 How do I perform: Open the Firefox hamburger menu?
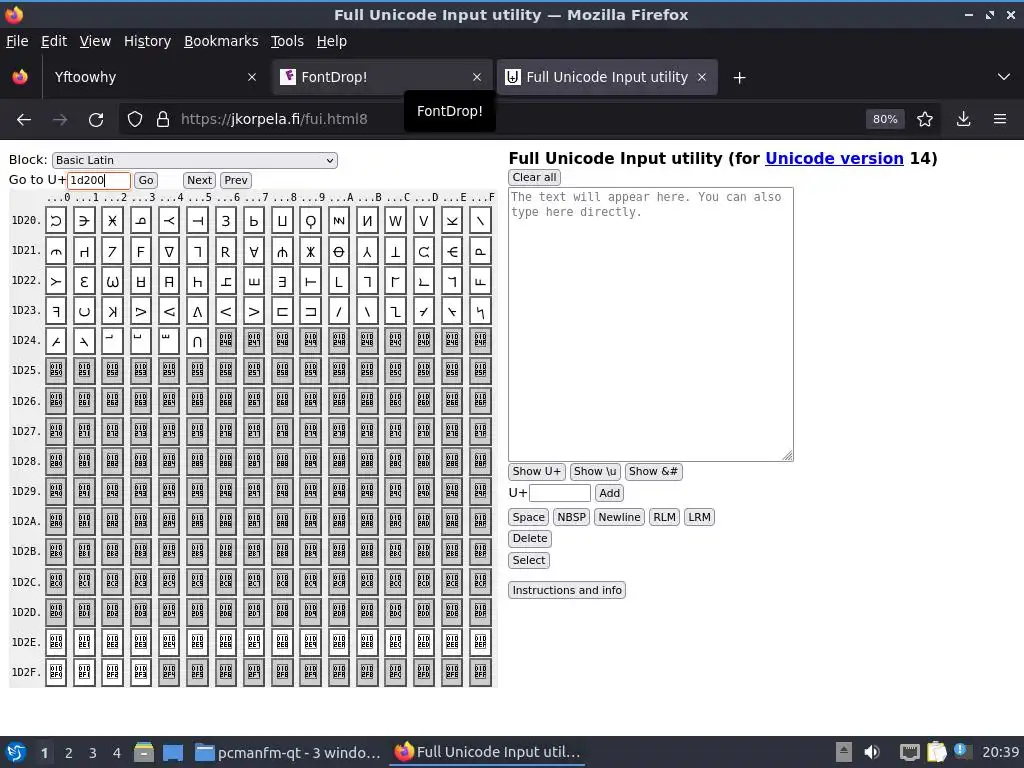(x=1000, y=119)
